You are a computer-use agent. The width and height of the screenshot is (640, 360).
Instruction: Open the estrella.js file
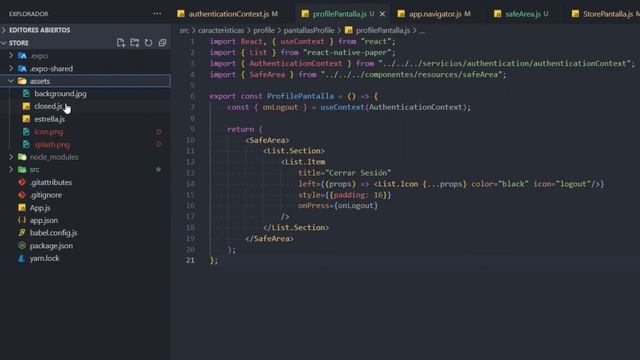point(49,119)
